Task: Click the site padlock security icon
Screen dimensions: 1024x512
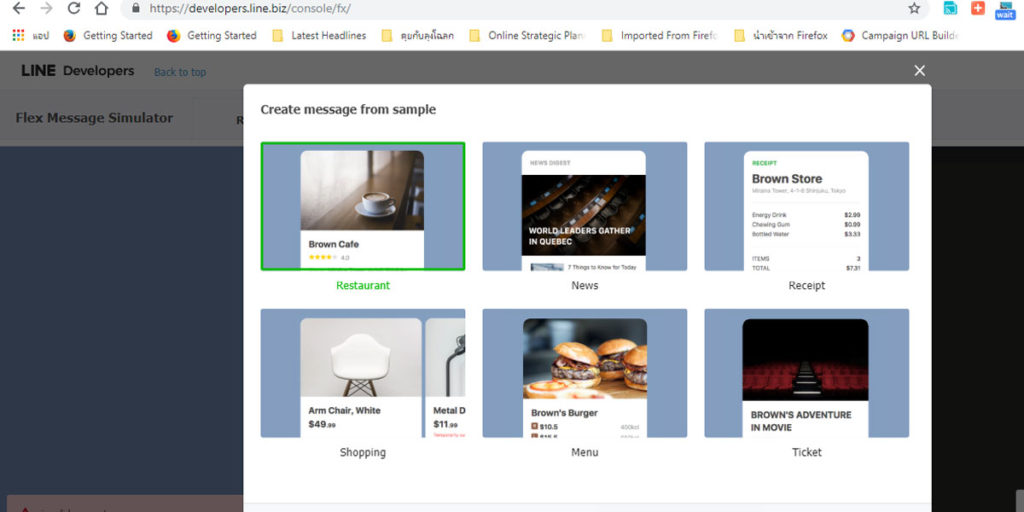Action: (x=136, y=8)
